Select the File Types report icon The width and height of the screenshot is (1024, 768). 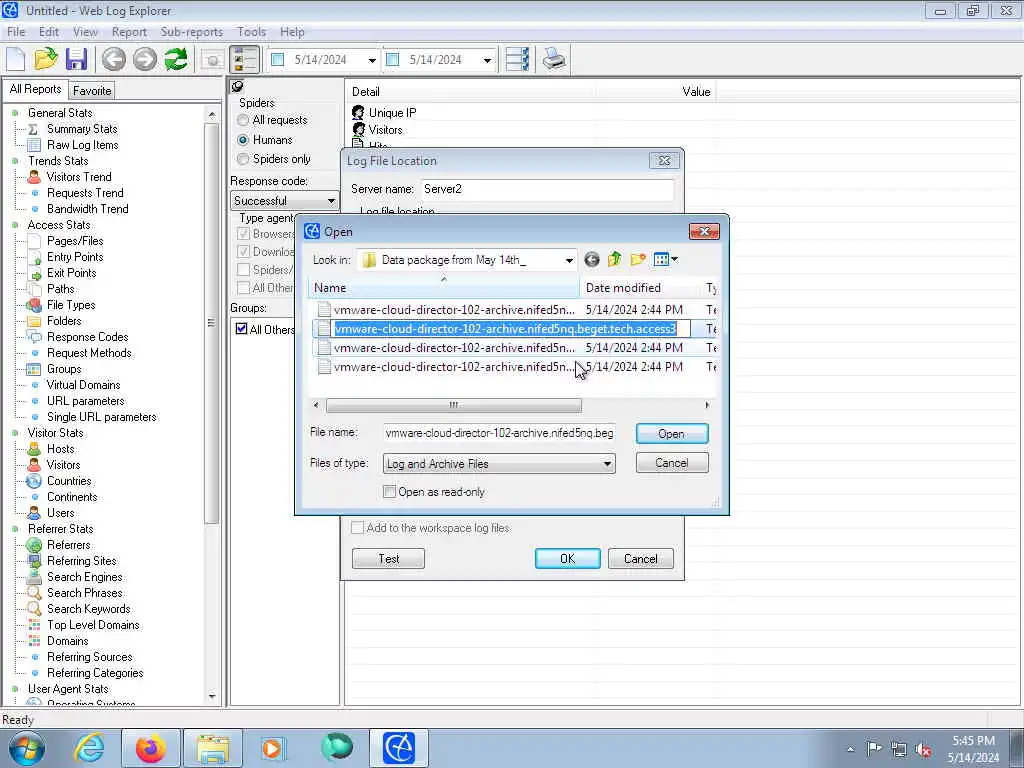pyautogui.click(x=34, y=305)
